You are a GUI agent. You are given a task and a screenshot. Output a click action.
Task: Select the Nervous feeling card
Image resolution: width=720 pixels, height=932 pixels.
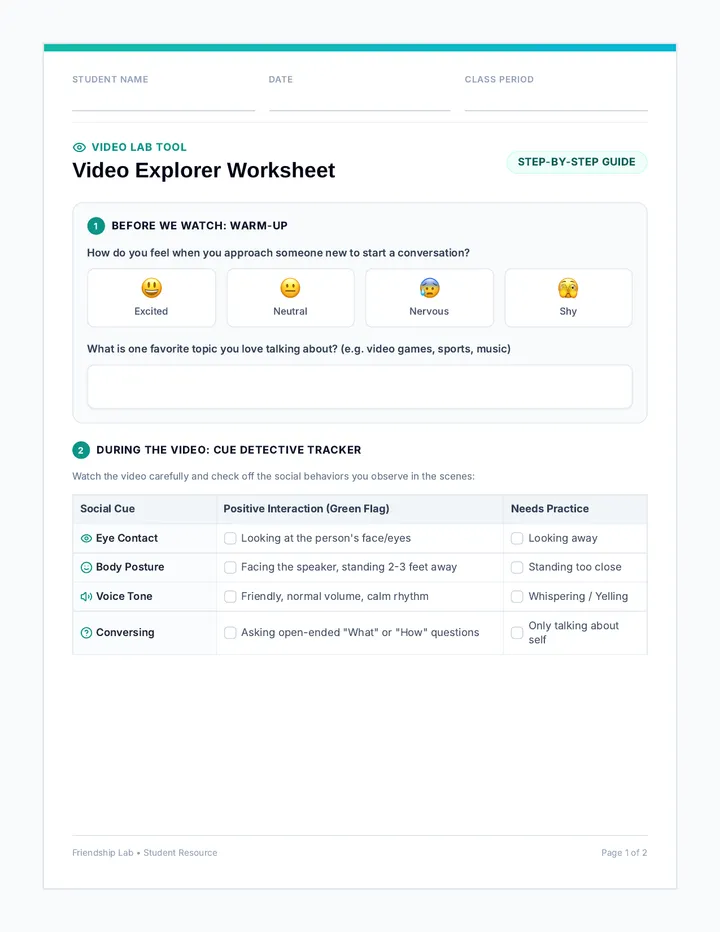[x=429, y=298]
